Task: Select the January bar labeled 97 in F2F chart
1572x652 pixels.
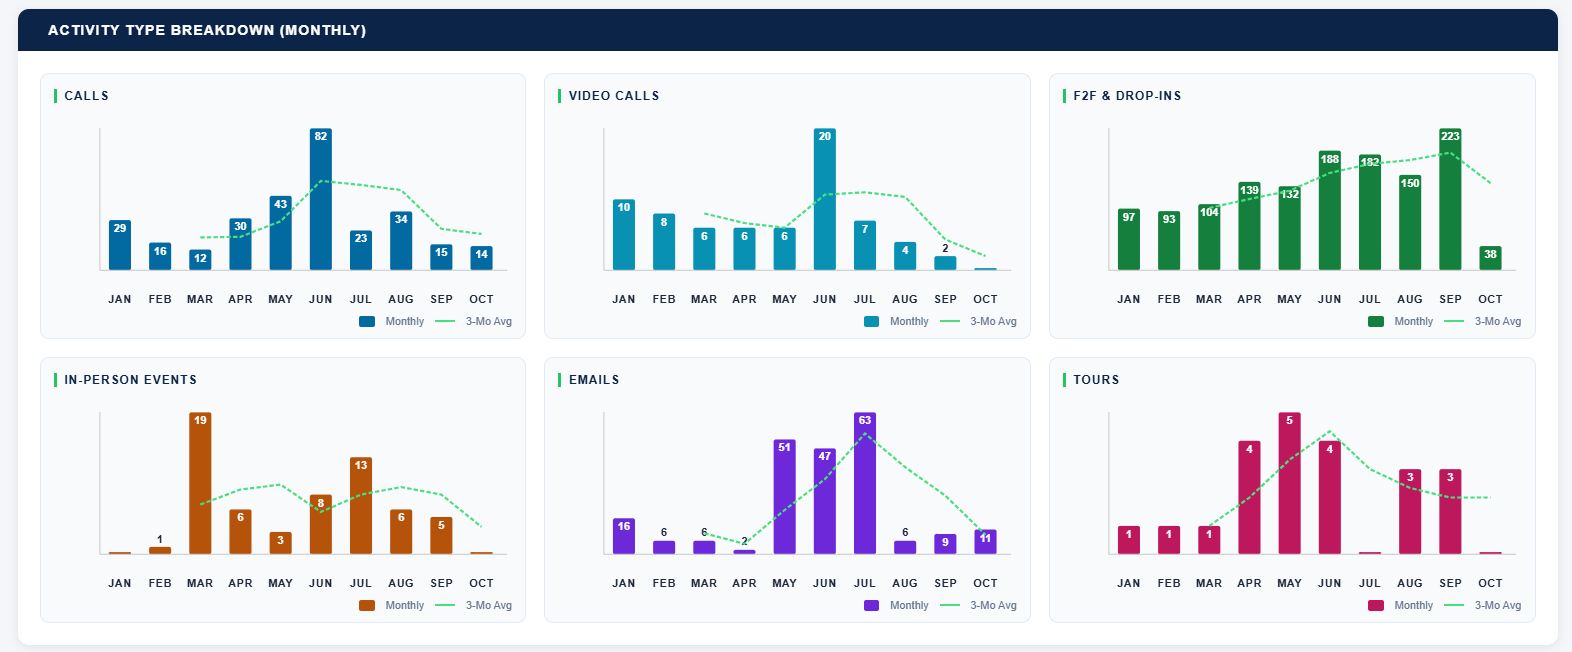Action: [x=1129, y=239]
